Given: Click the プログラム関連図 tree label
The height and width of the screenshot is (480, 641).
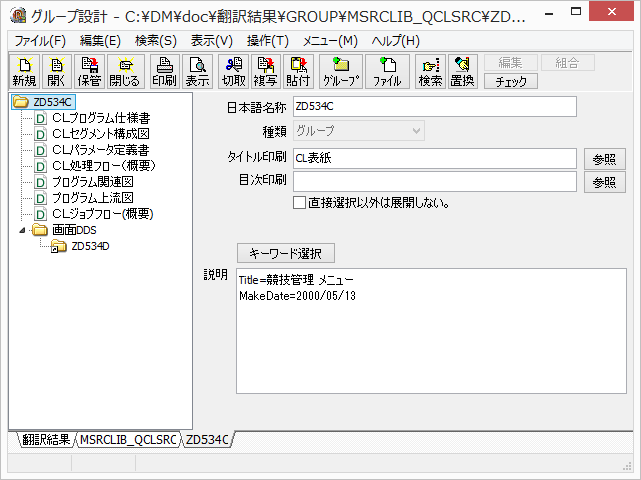Looking at the screenshot, I should point(93,182).
